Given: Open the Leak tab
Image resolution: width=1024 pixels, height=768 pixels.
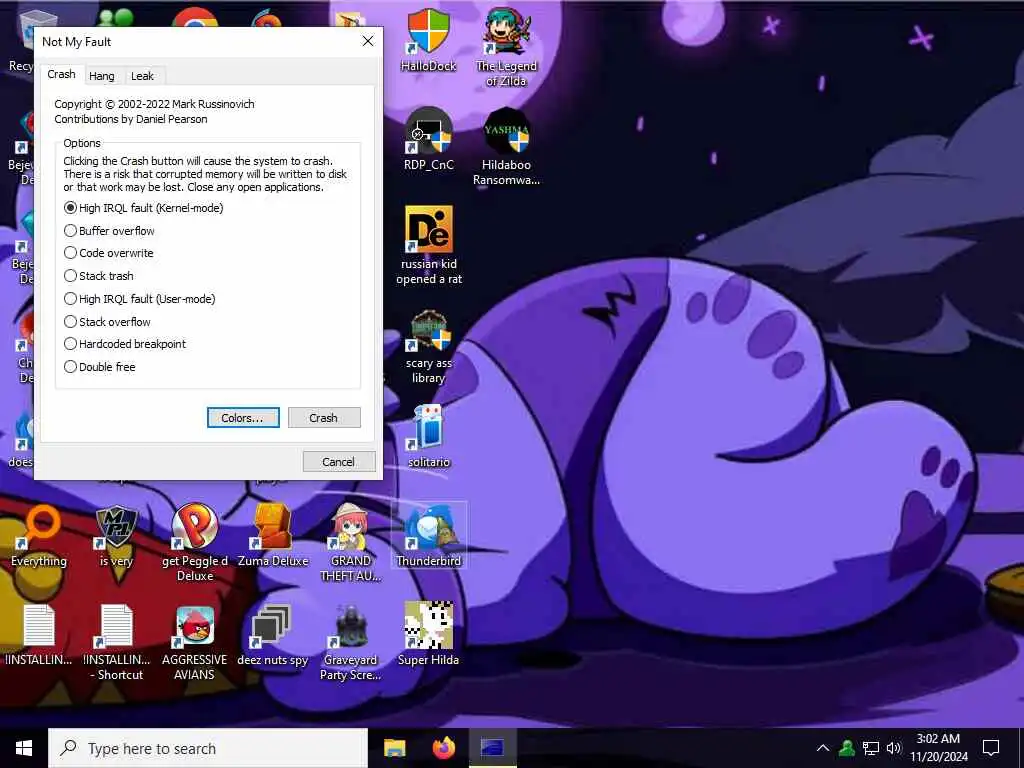Looking at the screenshot, I should tap(142, 76).
